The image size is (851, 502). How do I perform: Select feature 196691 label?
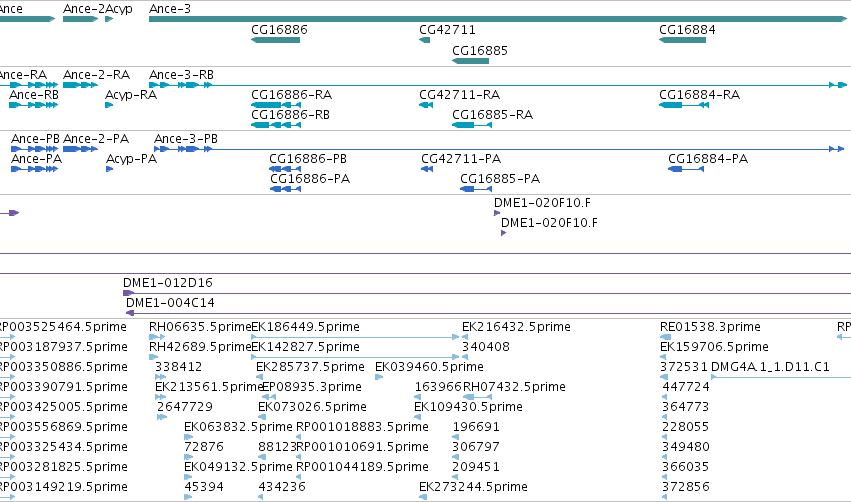[x=476, y=427]
